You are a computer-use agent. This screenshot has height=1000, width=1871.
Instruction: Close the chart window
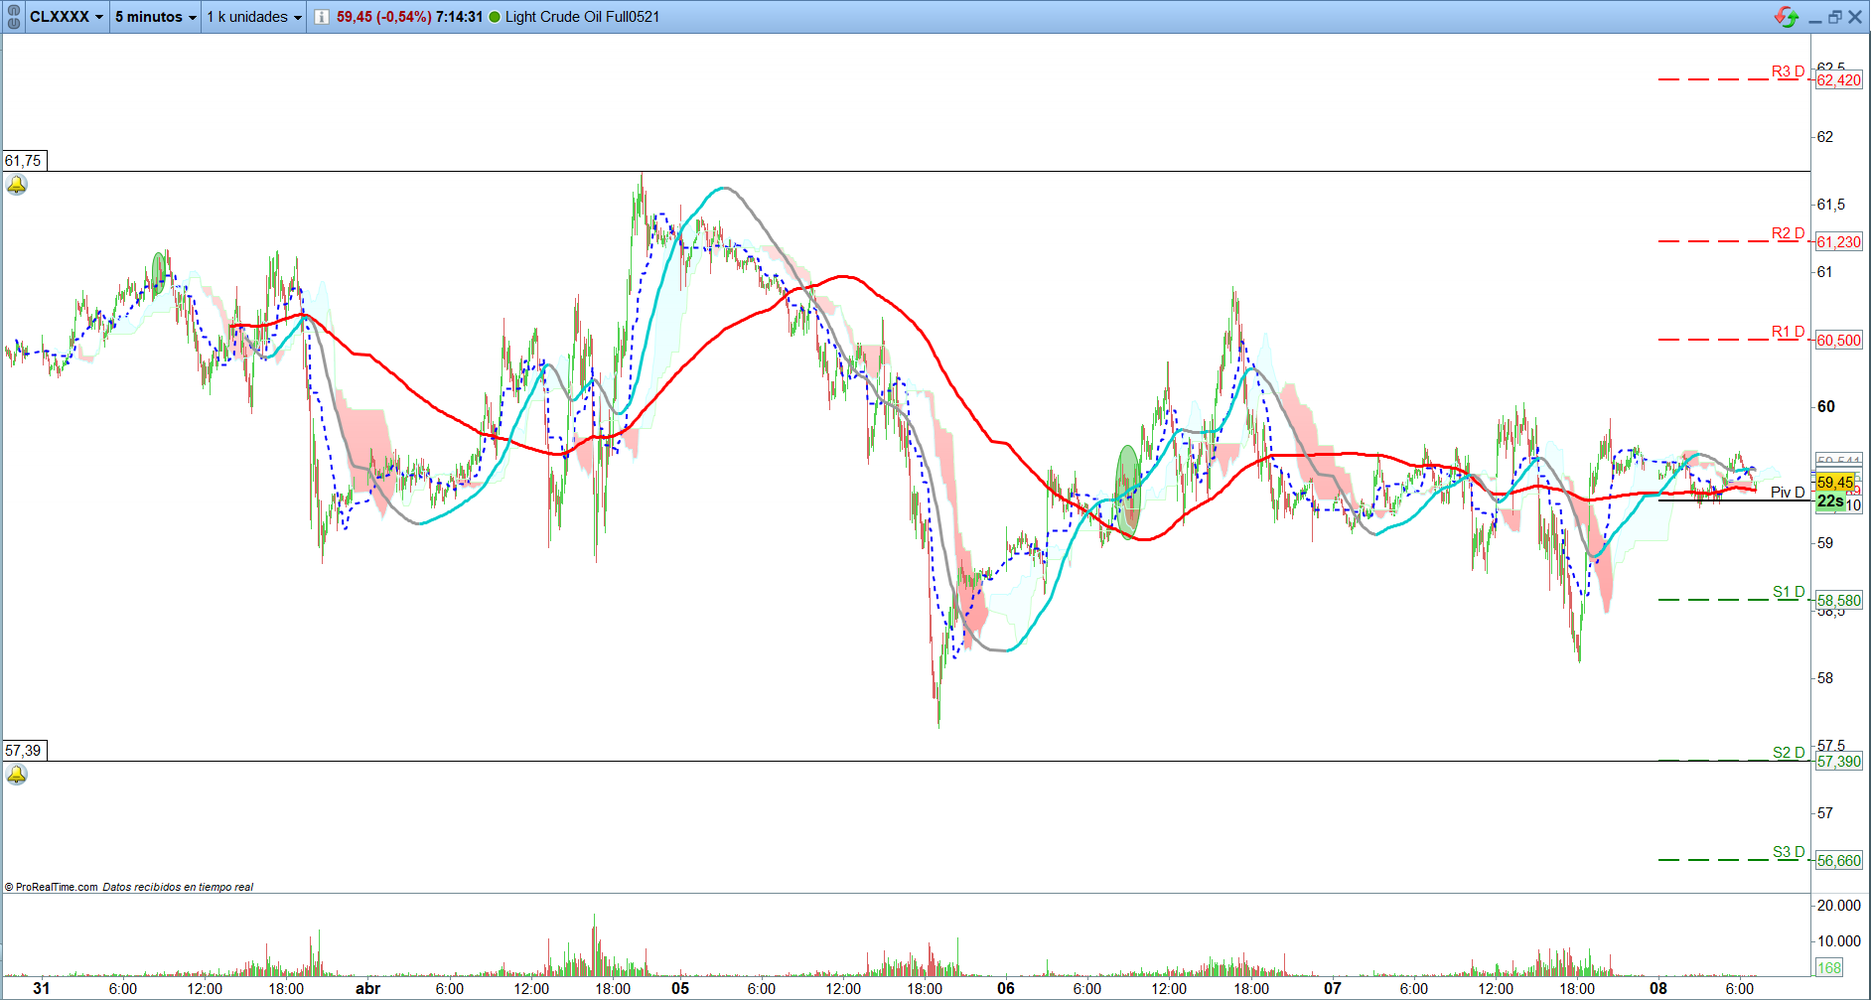[x=1856, y=17]
